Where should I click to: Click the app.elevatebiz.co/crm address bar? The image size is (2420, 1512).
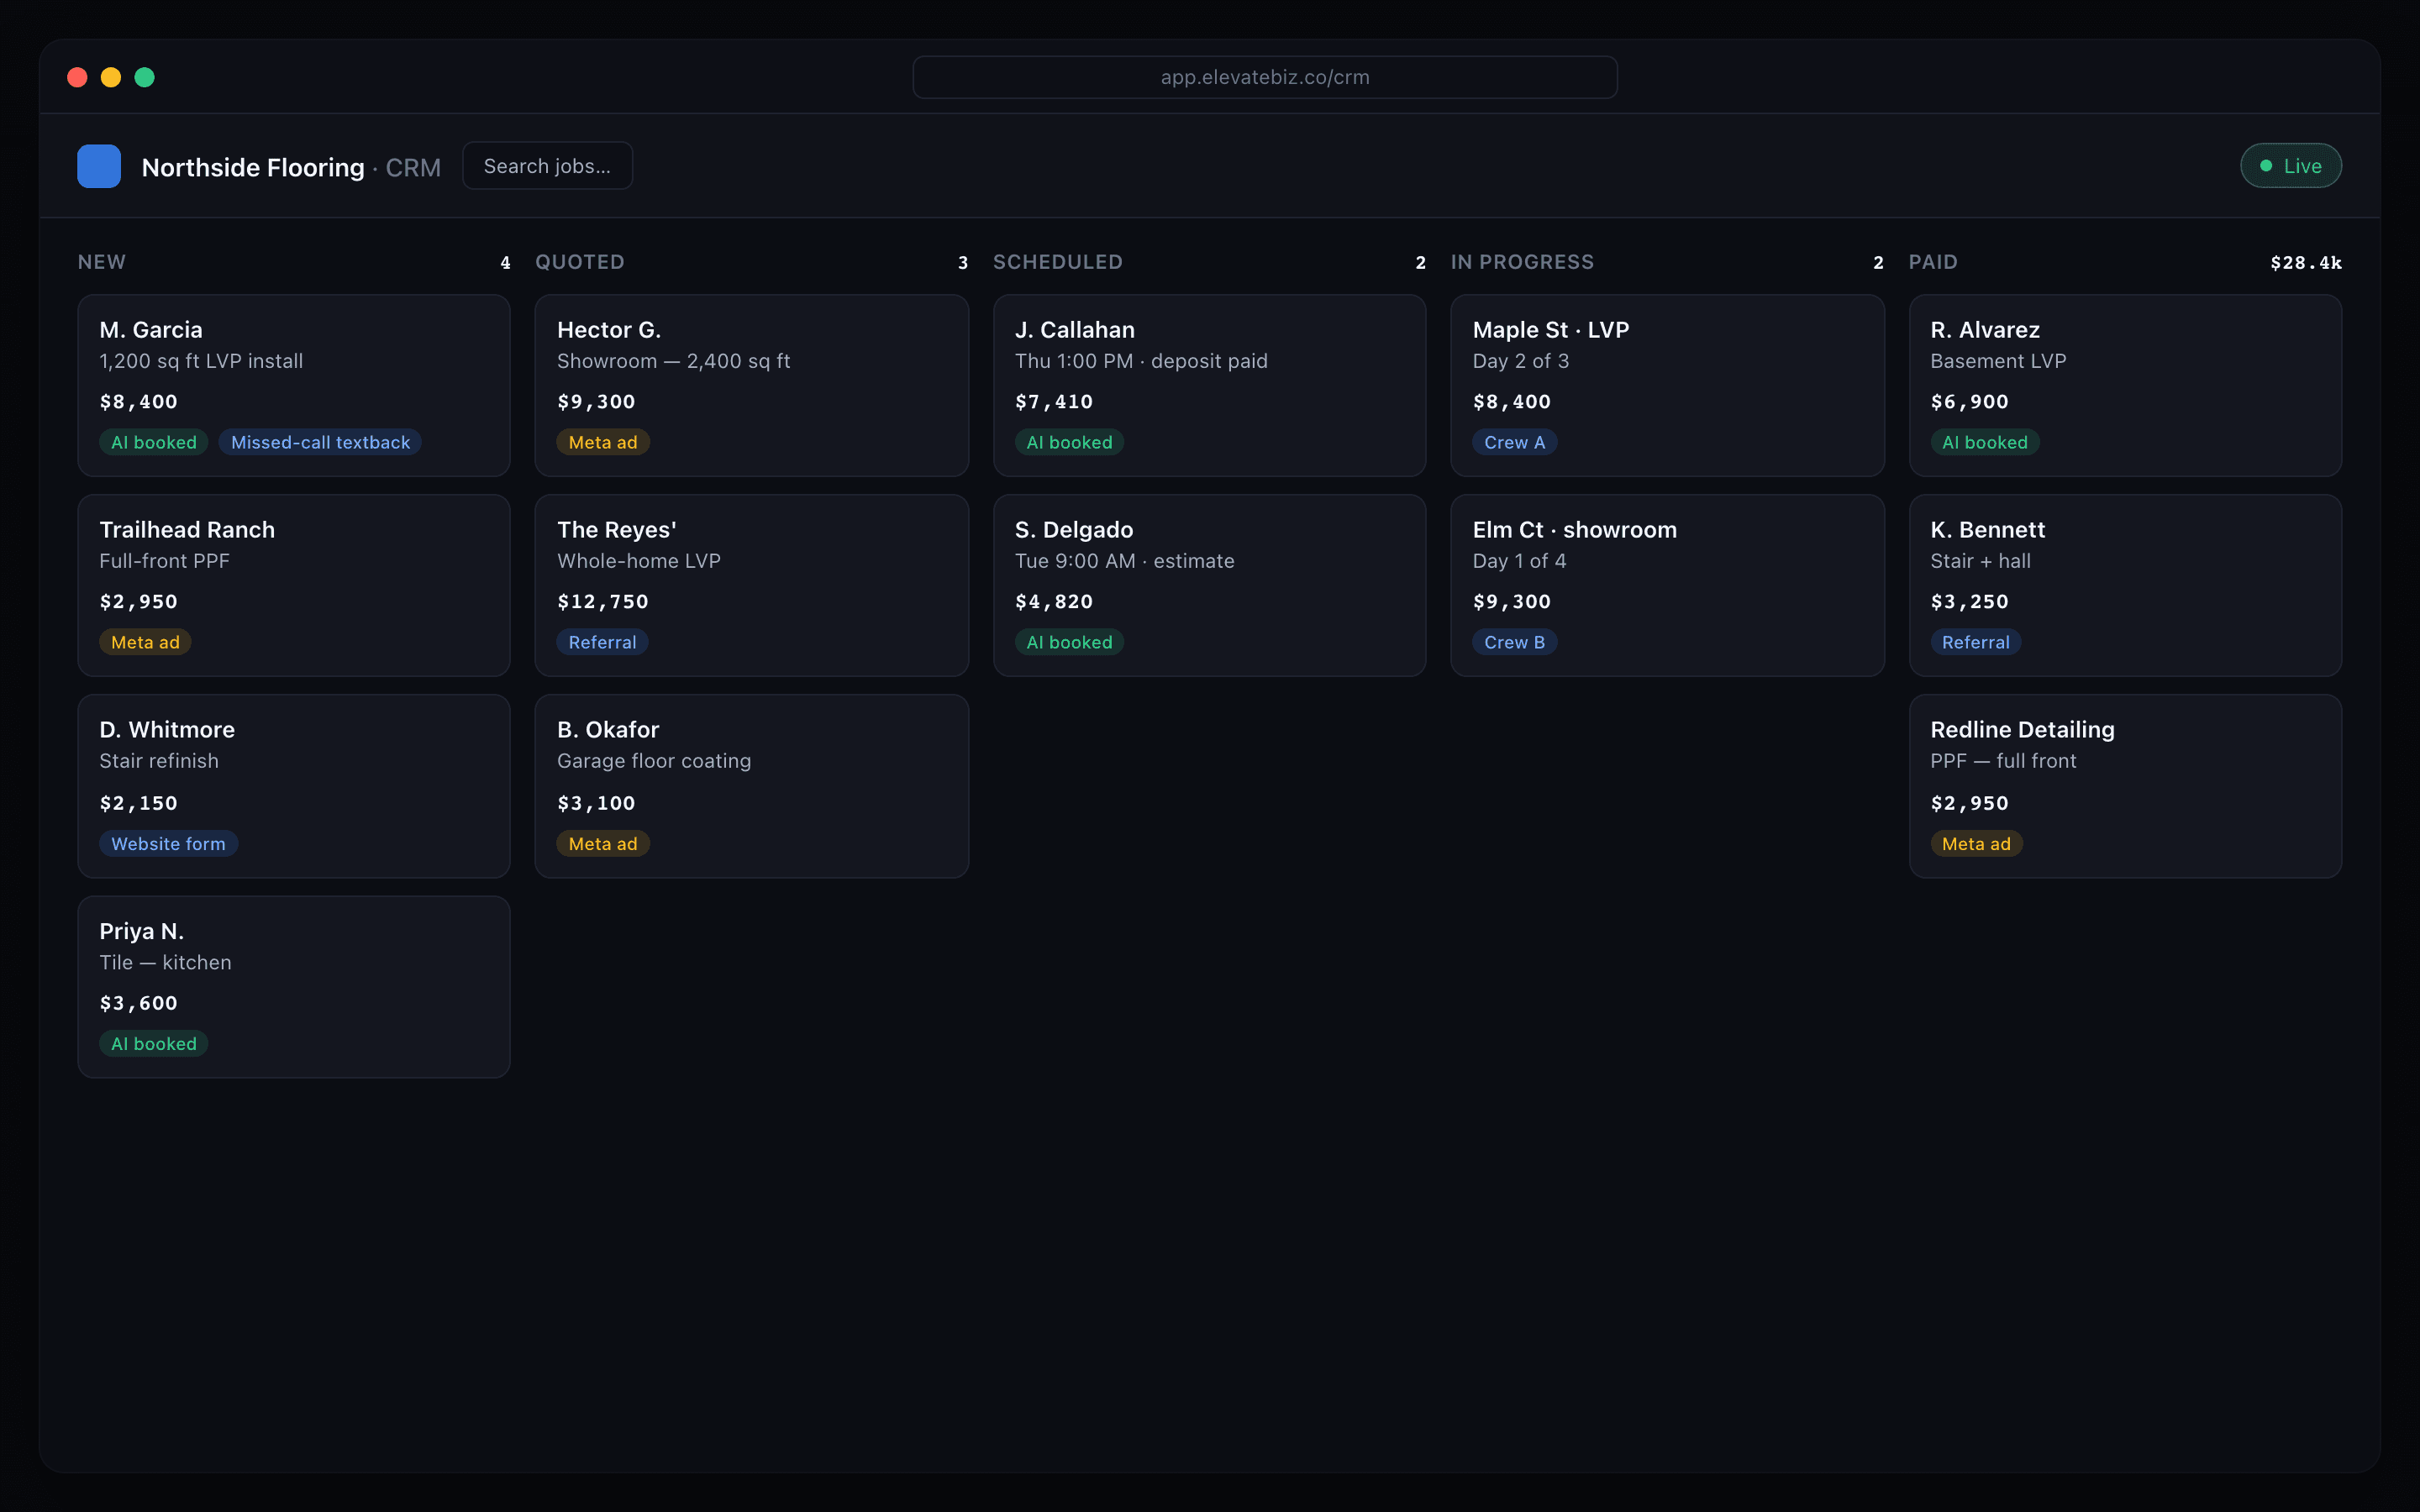pyautogui.click(x=1265, y=77)
